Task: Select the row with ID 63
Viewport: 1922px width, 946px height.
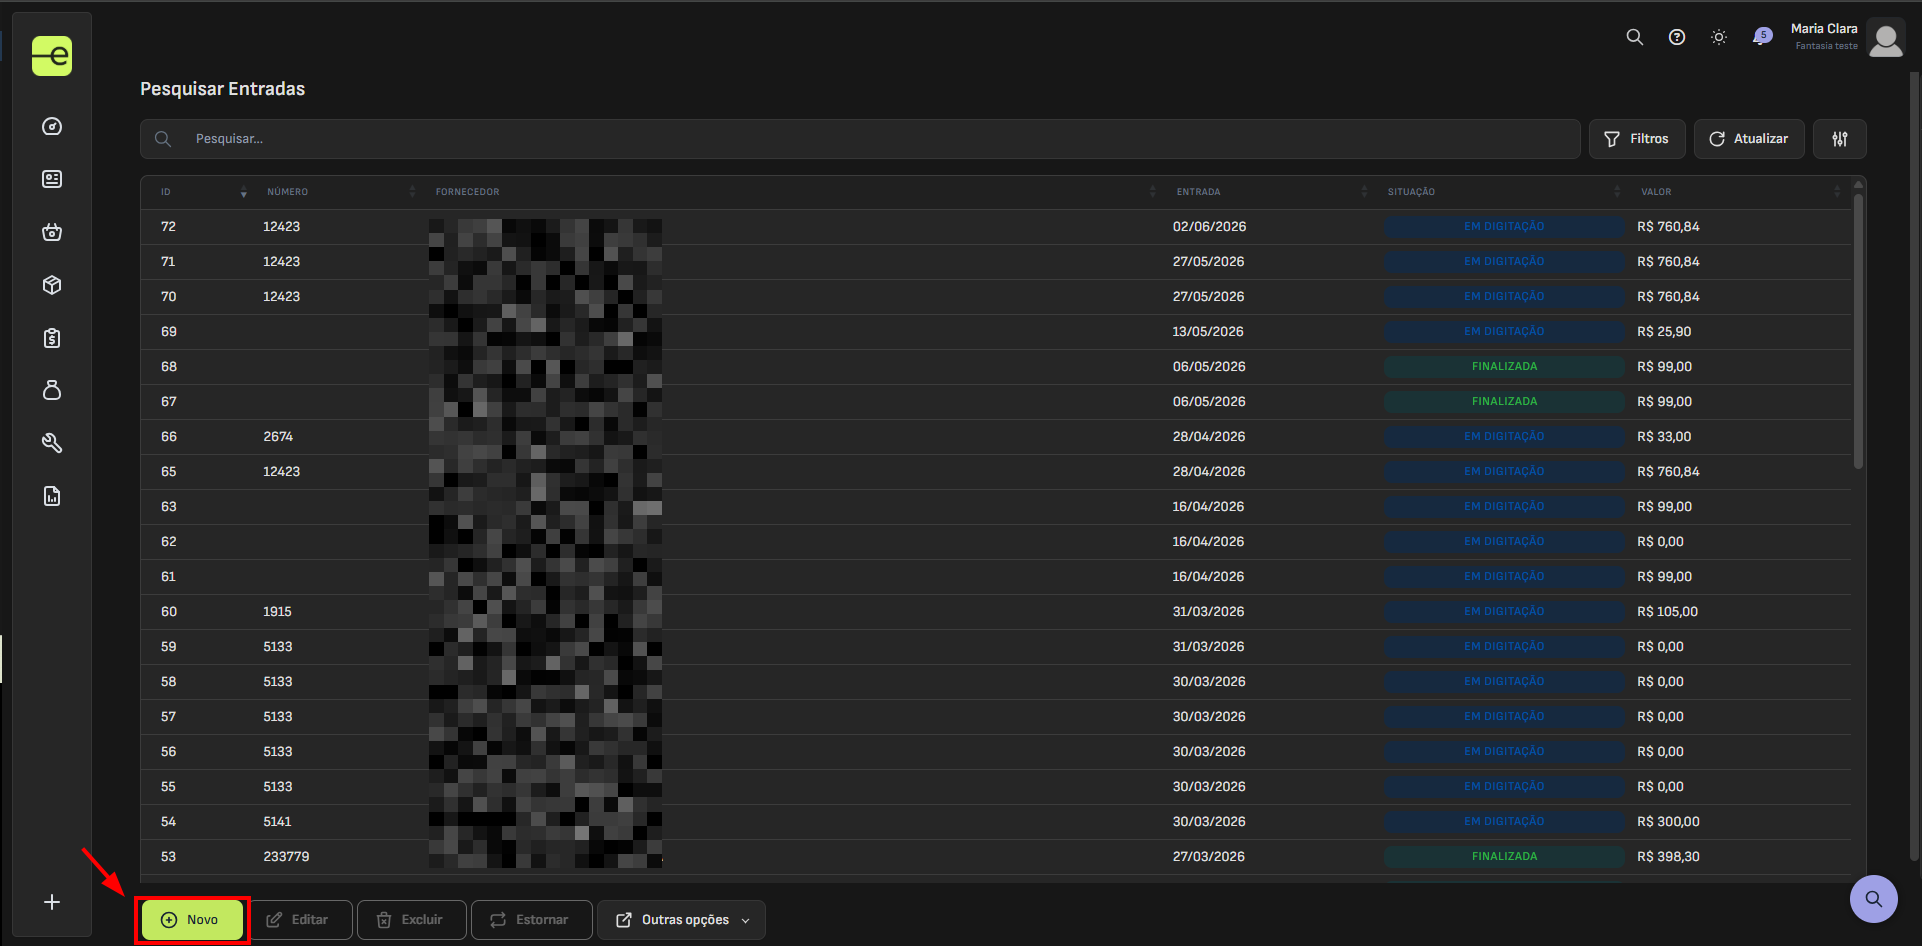Action: pyautogui.click(x=996, y=507)
